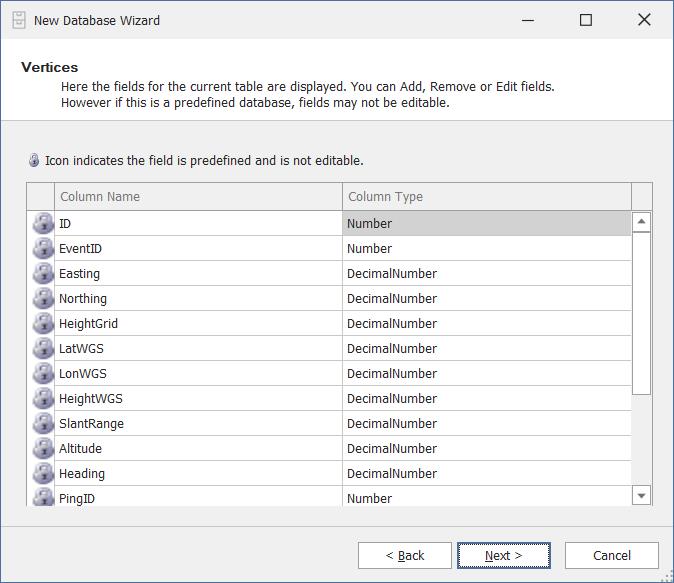674x583 pixels.
Task: Select the ID column type Number cell
Action: coord(487,223)
